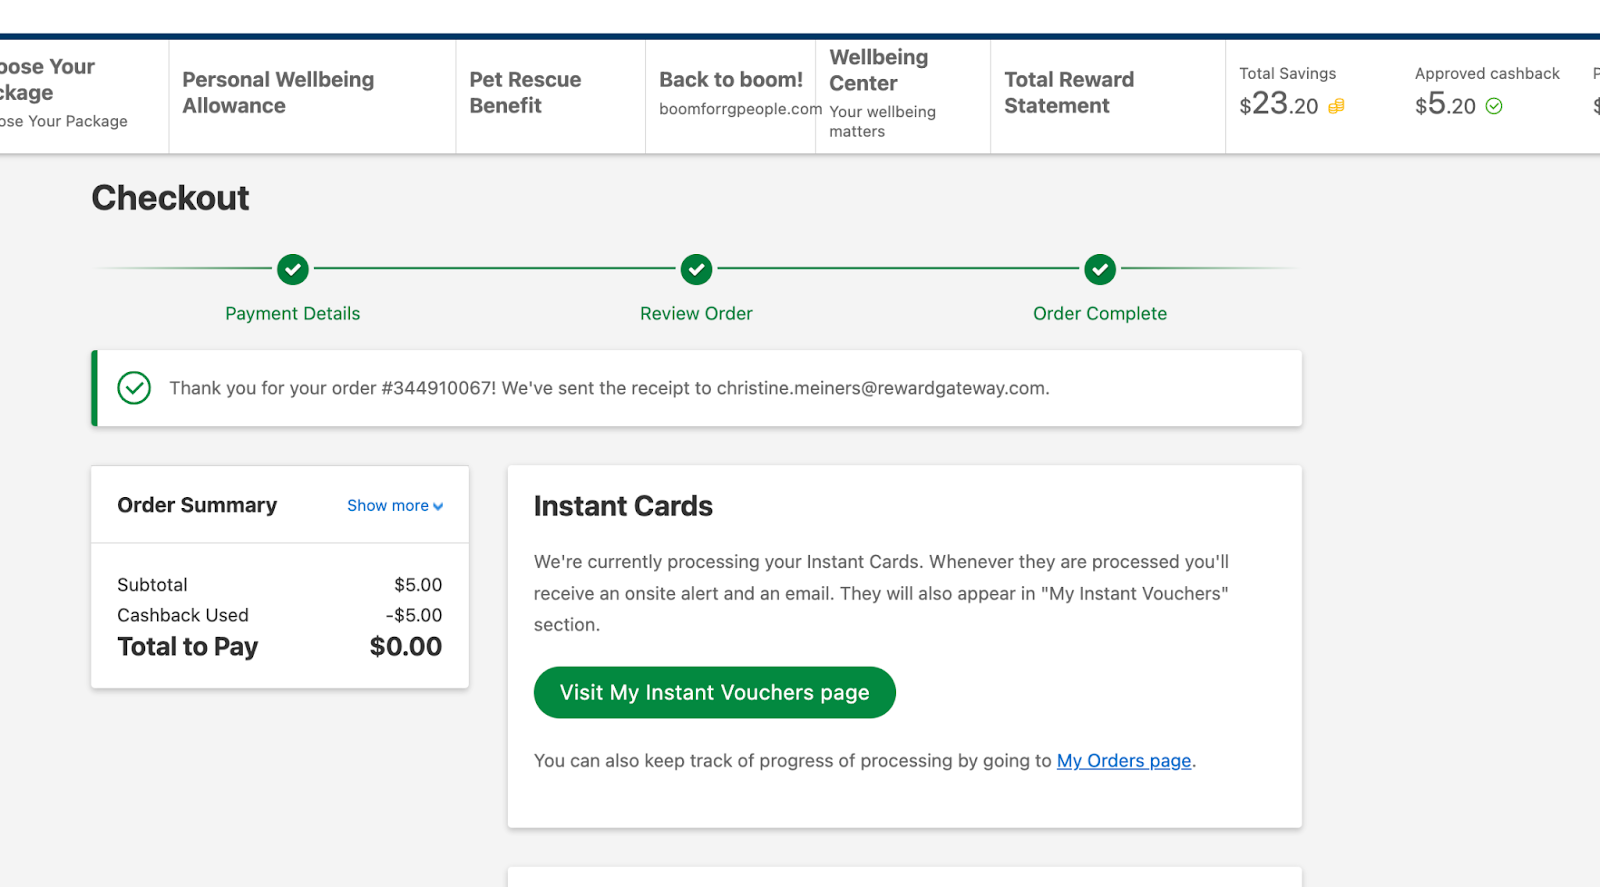Viewport: 1600px width, 887px height.
Task: Click the Show more chevron arrow
Action: pyautogui.click(x=438, y=507)
